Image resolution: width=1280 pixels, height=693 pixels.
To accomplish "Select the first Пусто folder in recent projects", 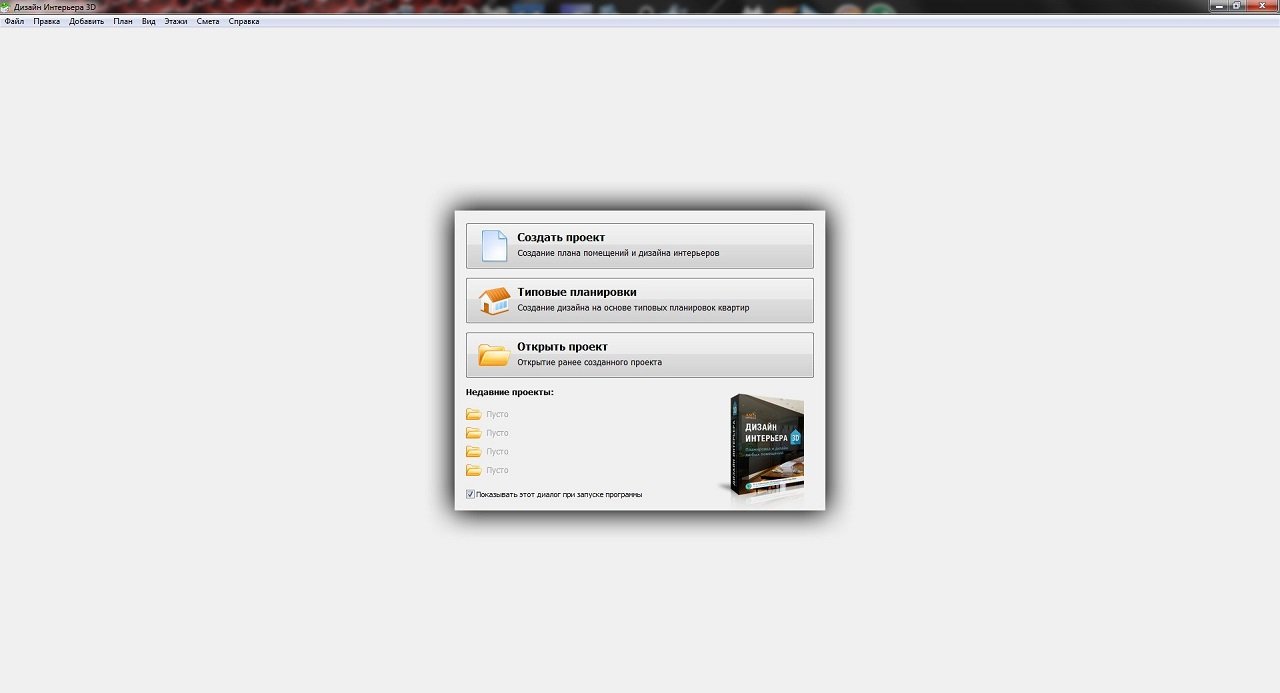I will (474, 414).
